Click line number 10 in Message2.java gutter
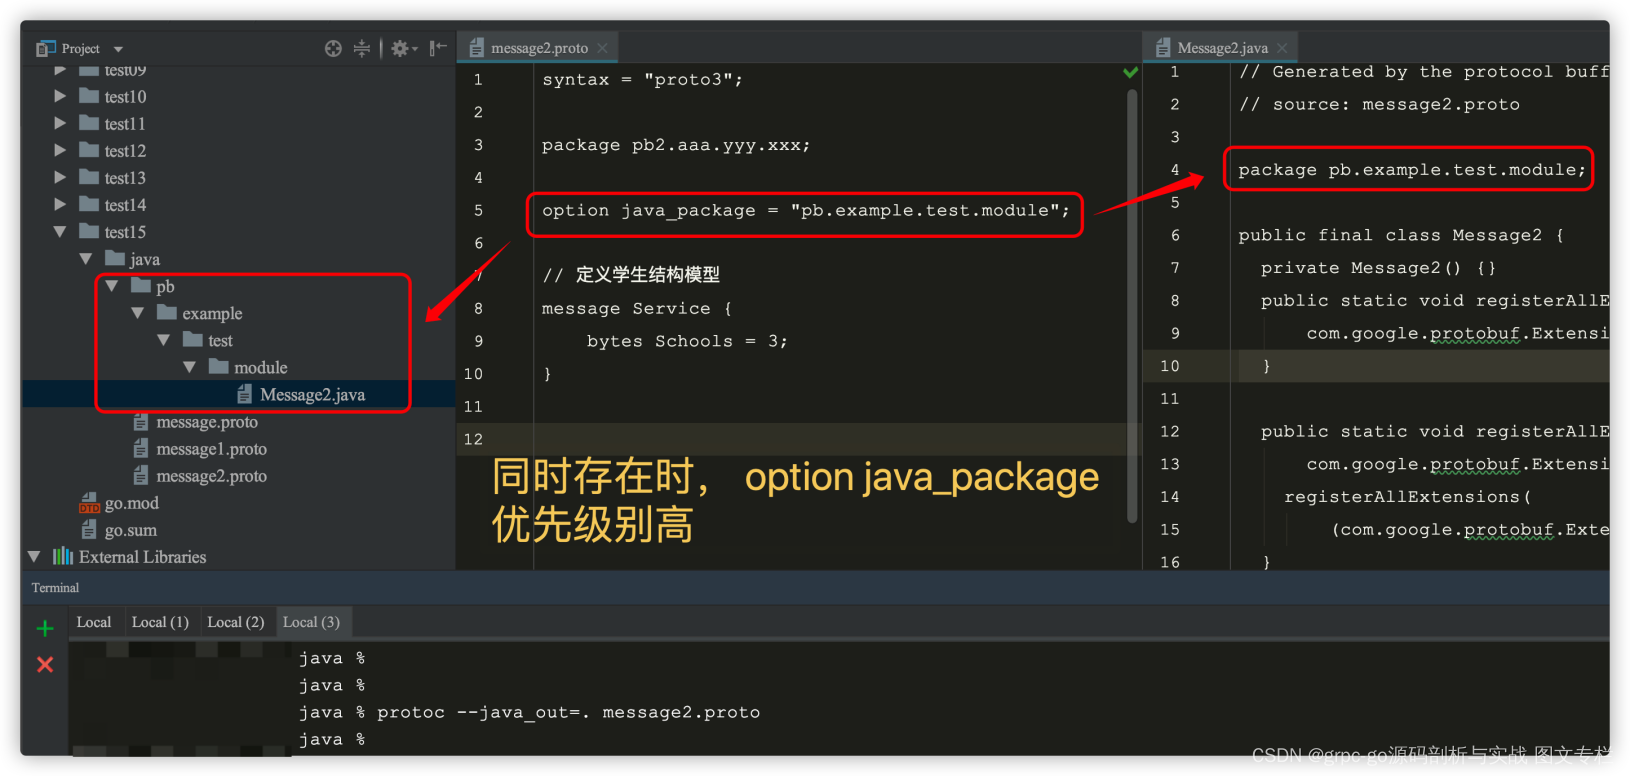 point(1170,366)
